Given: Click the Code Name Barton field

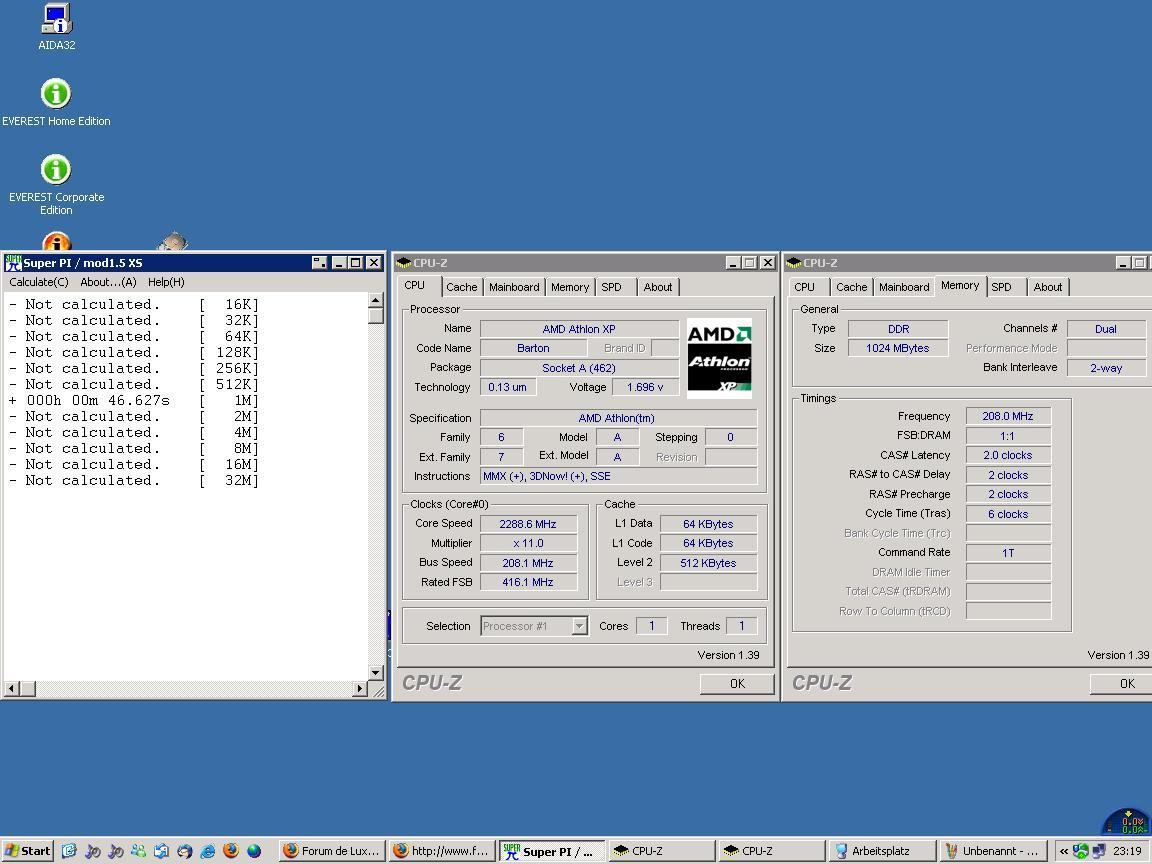Looking at the screenshot, I should [x=533, y=348].
